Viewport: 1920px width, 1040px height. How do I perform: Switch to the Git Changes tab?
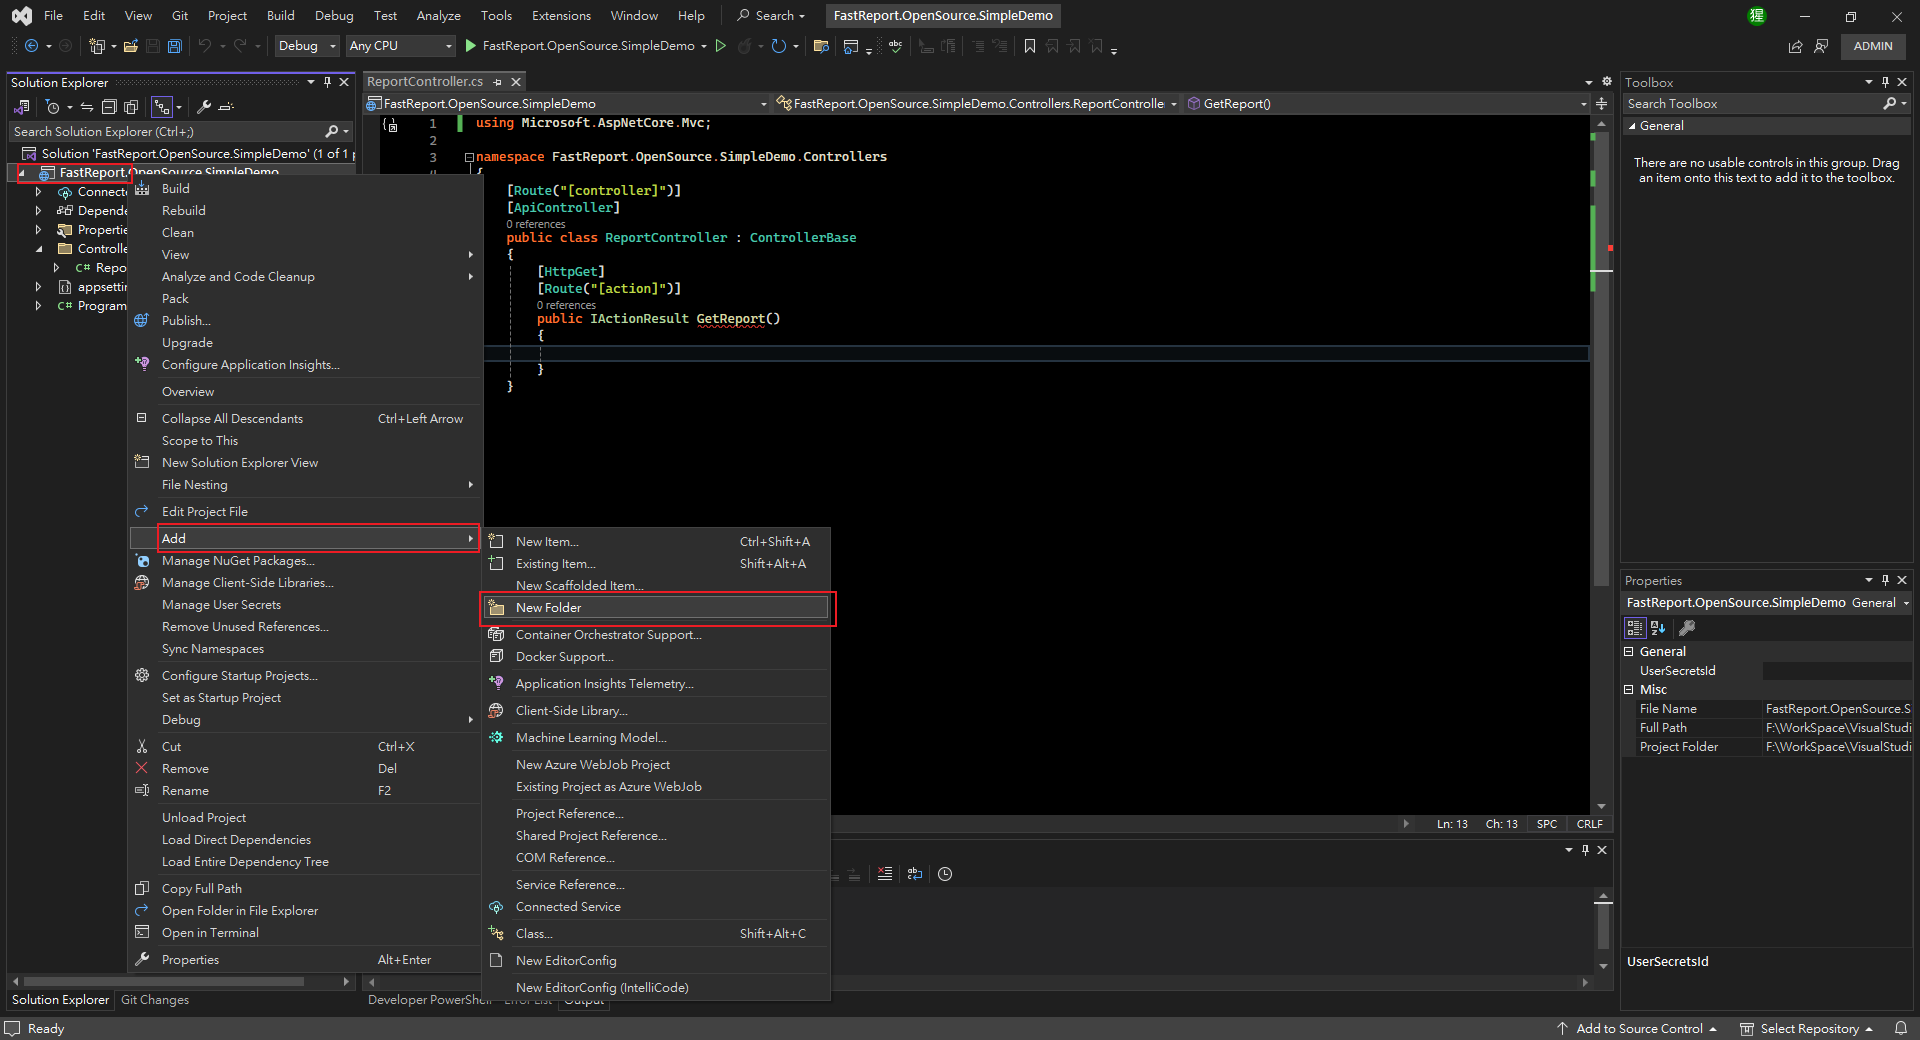coord(155,1000)
